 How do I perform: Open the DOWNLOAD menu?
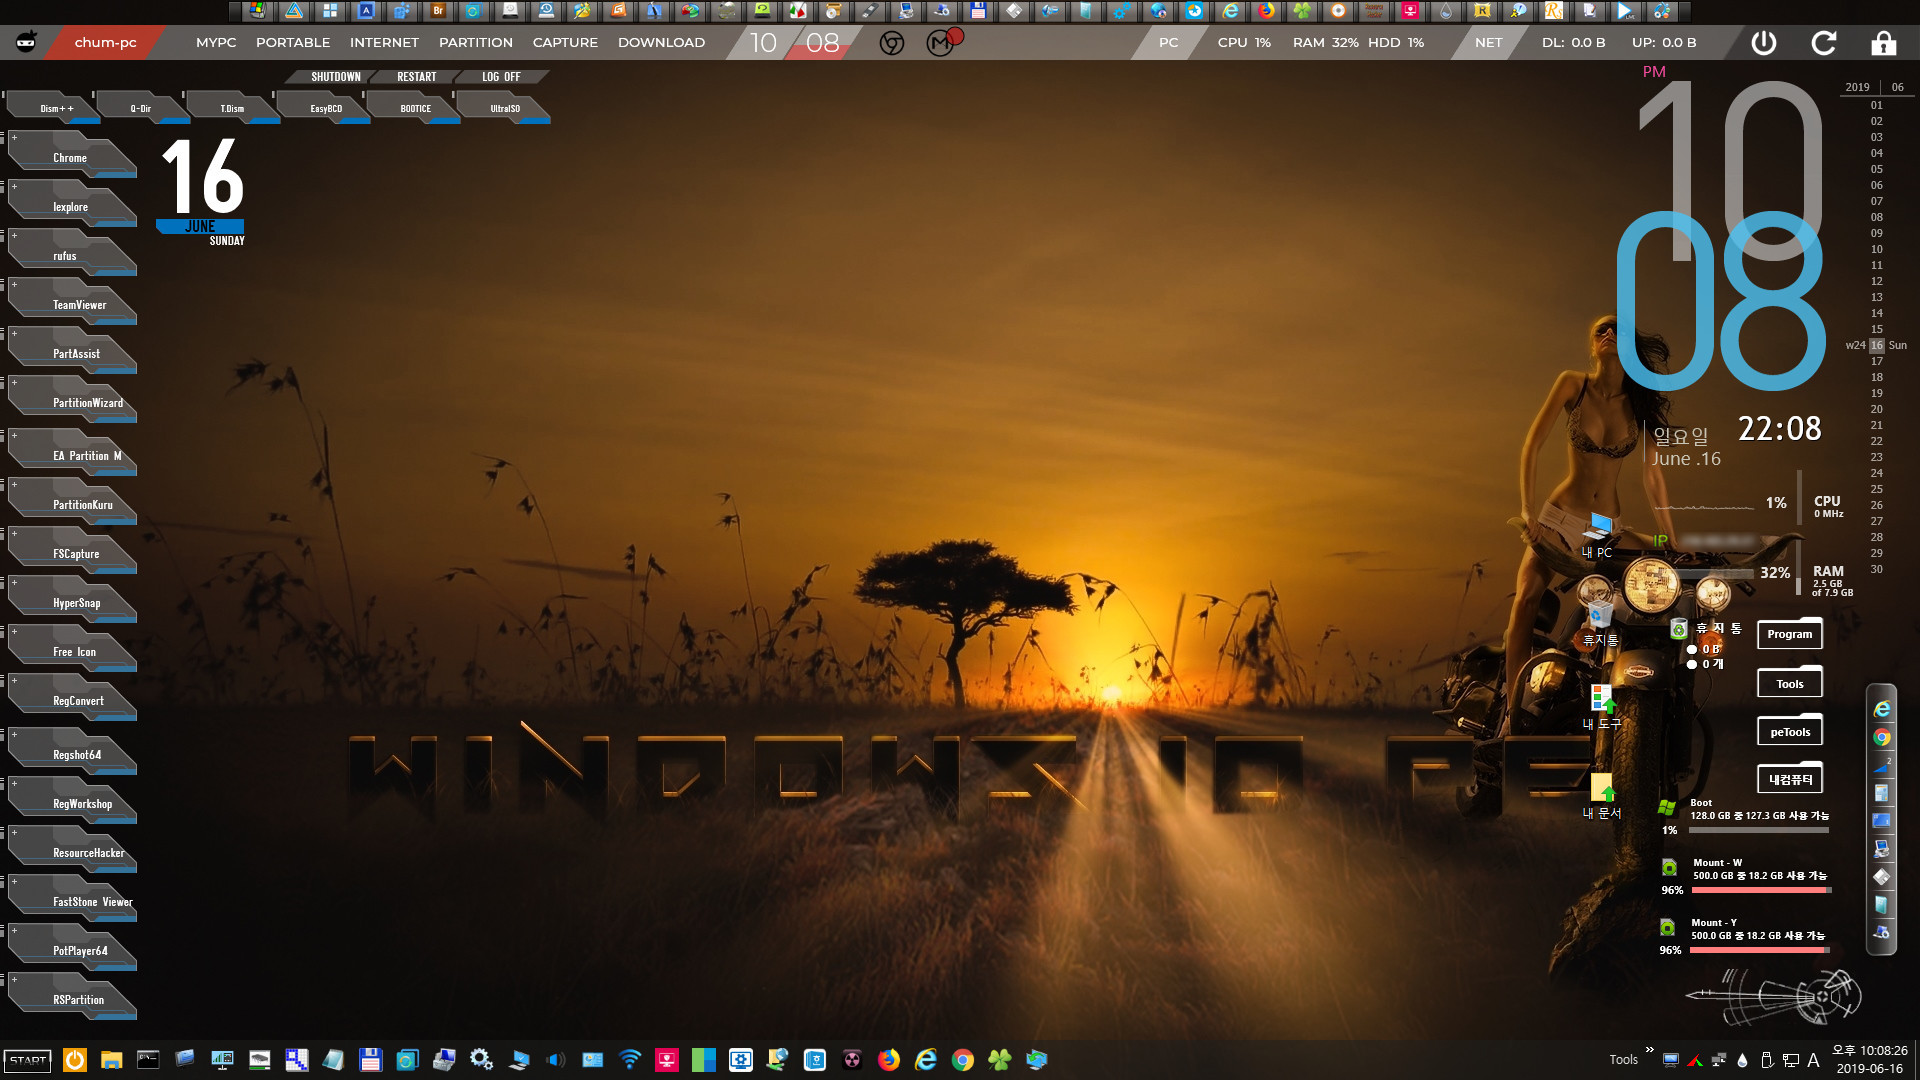click(x=661, y=42)
